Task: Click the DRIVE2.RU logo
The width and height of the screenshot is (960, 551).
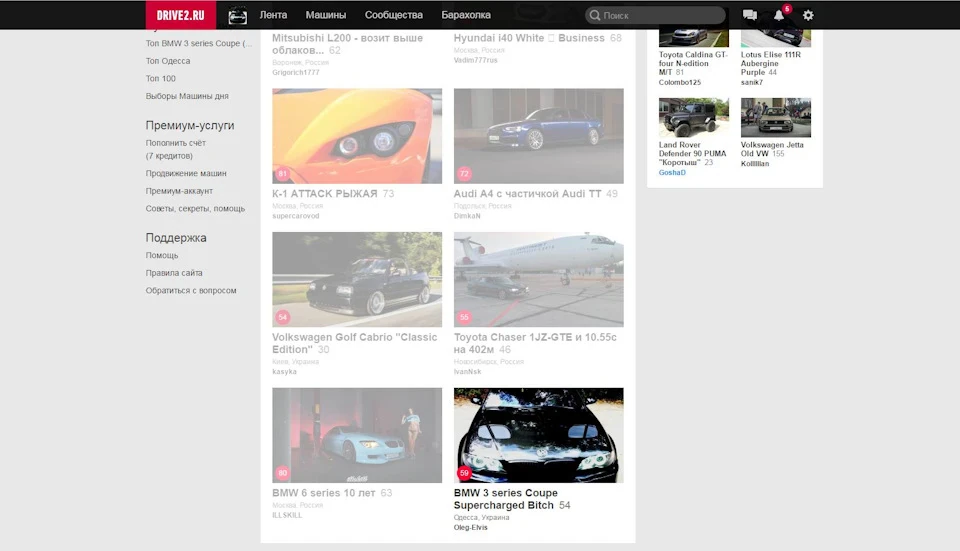Action: [181, 15]
